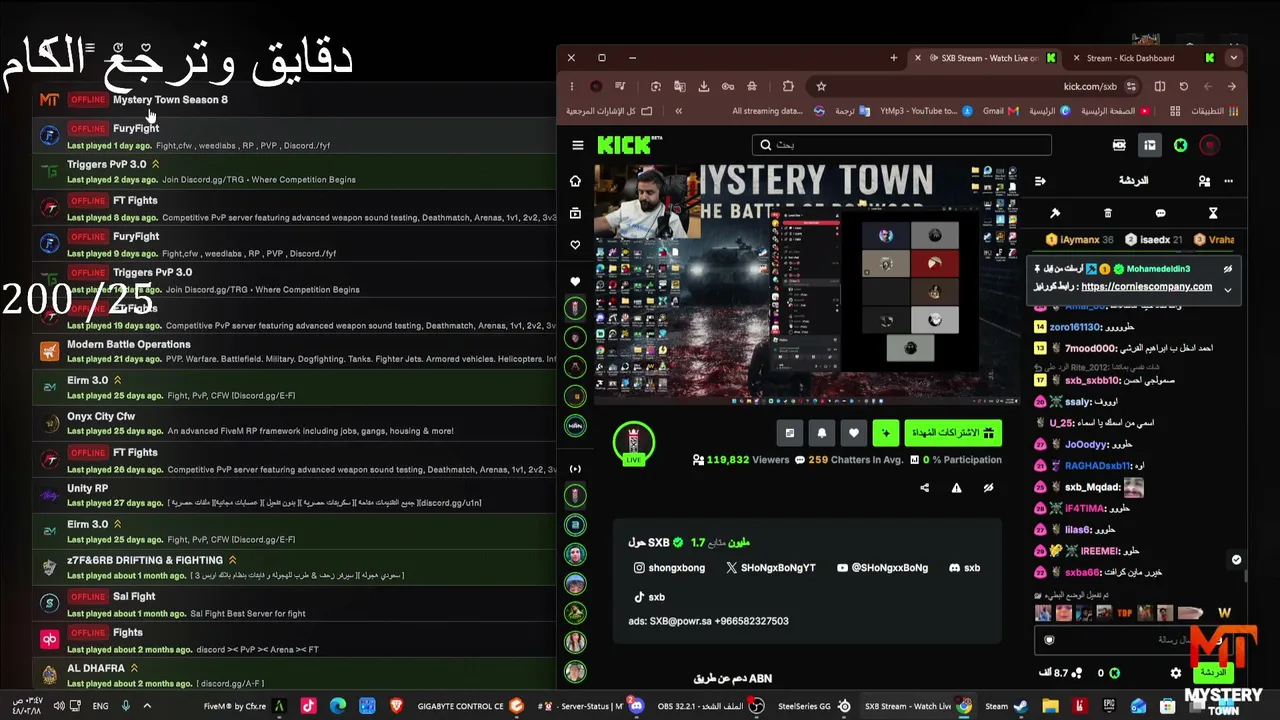Image resolution: width=1280 pixels, height=720 pixels.
Task: Open the green Kick K icon in the header
Action: pyautogui.click(x=1180, y=145)
